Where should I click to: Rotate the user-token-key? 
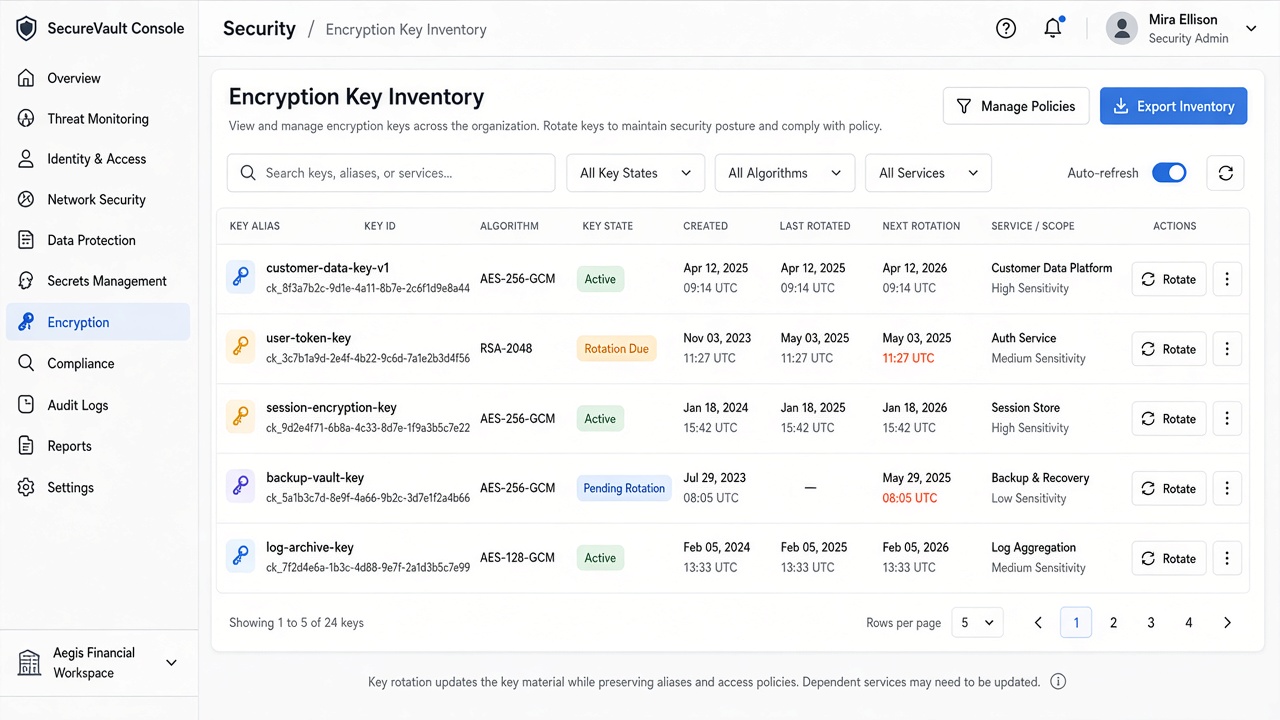click(x=1169, y=349)
